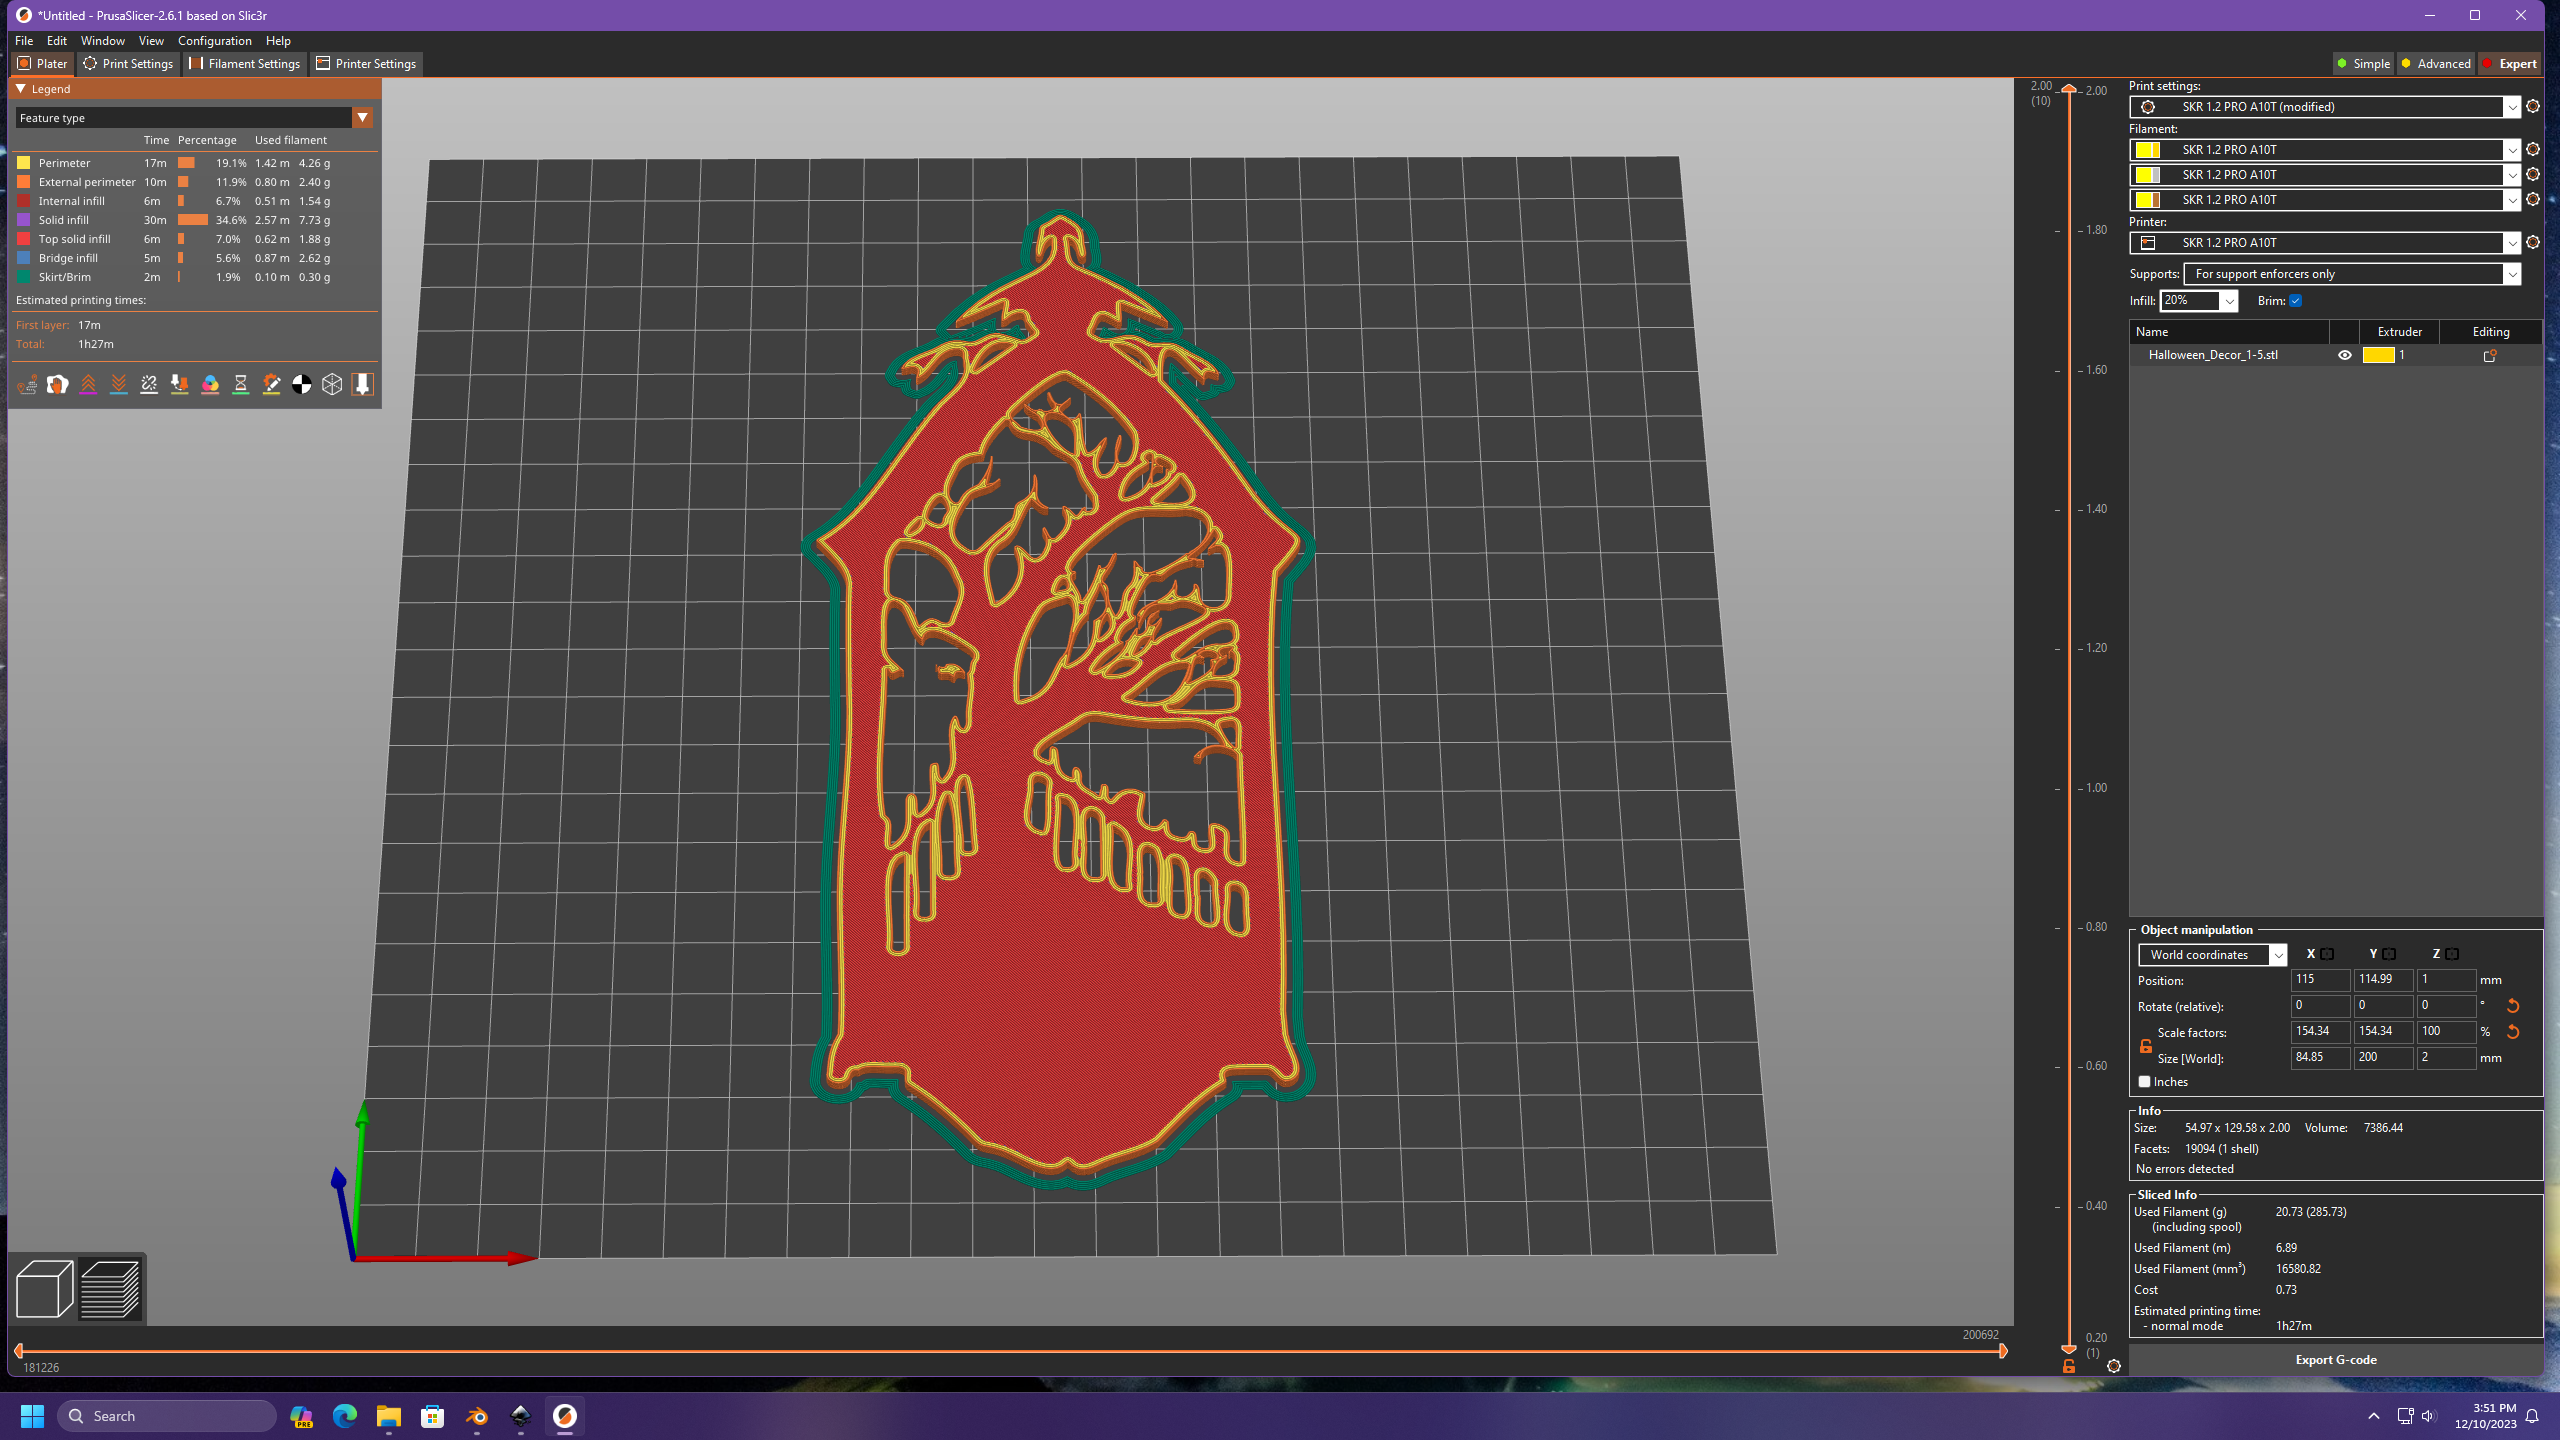This screenshot has width=2560, height=1440.
Task: Click Export G-code button
Action: [2335, 1360]
